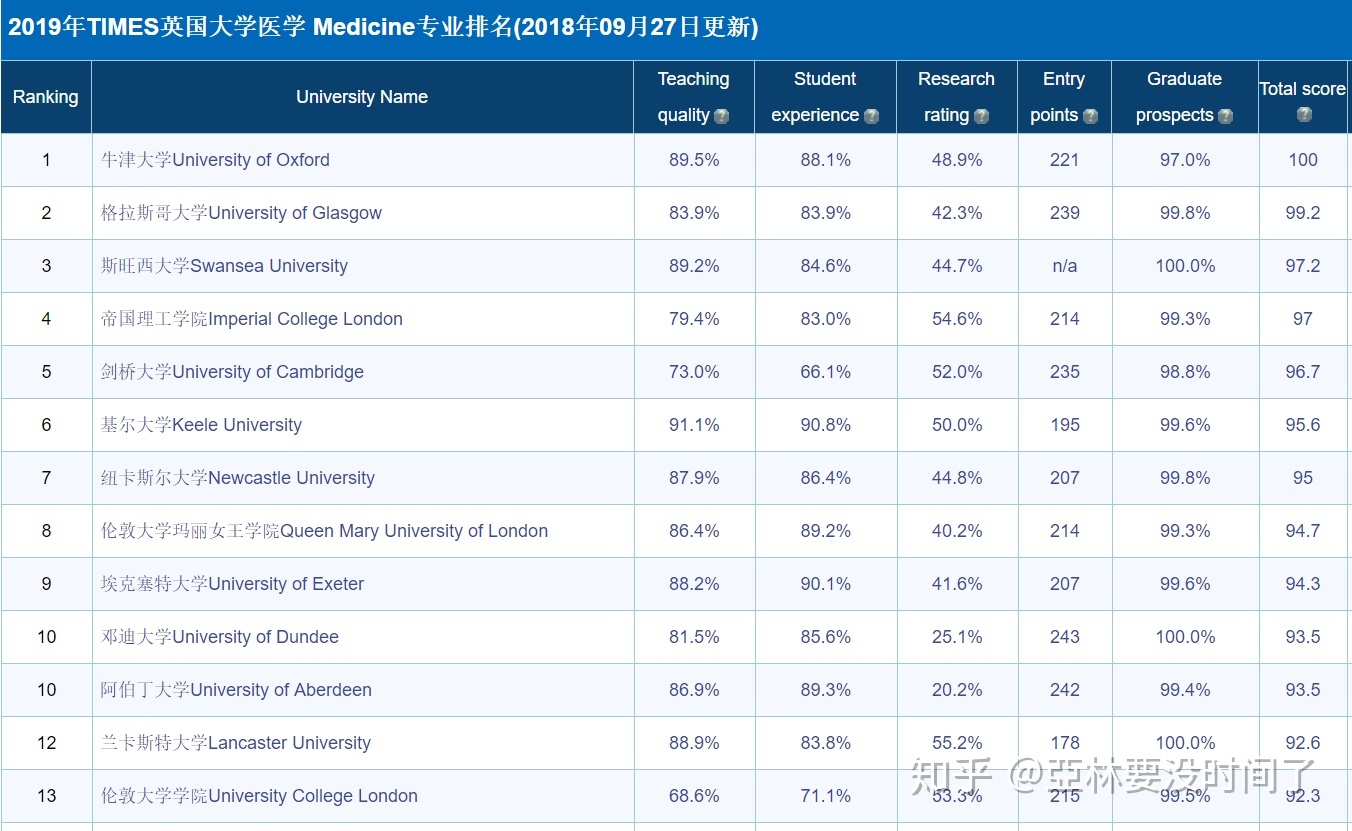Click the Total score header text

tap(1302, 89)
